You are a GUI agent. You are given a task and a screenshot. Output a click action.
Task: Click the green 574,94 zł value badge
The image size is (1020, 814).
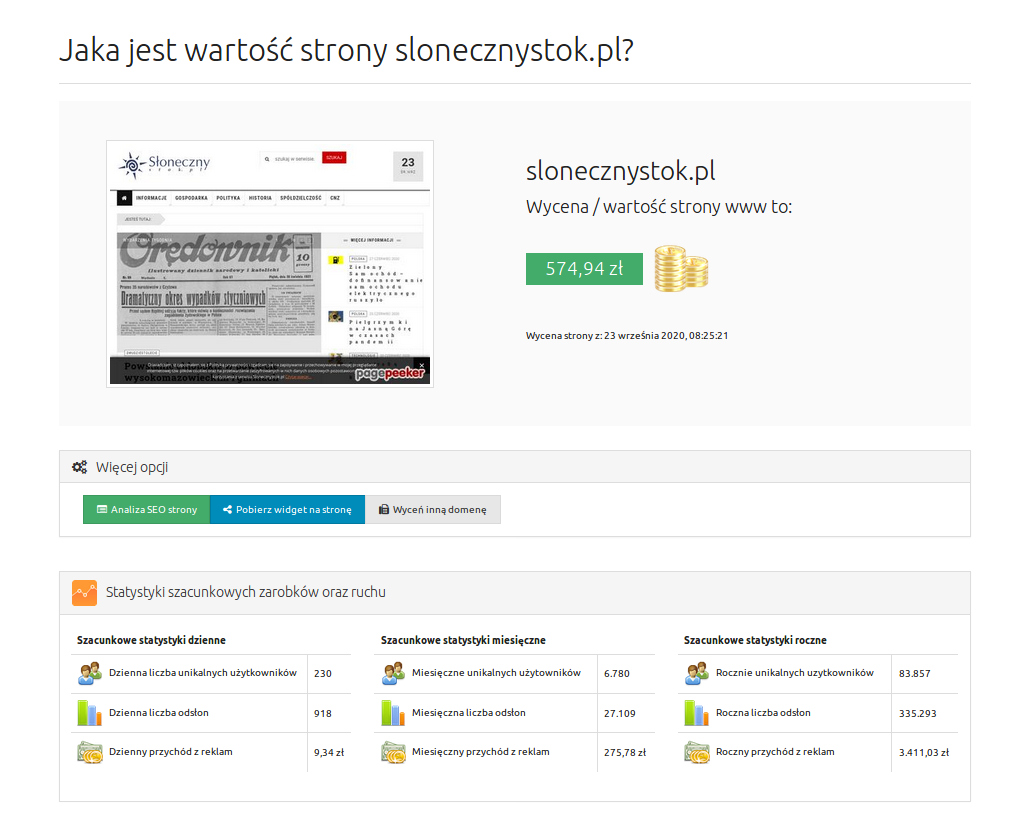click(x=584, y=269)
